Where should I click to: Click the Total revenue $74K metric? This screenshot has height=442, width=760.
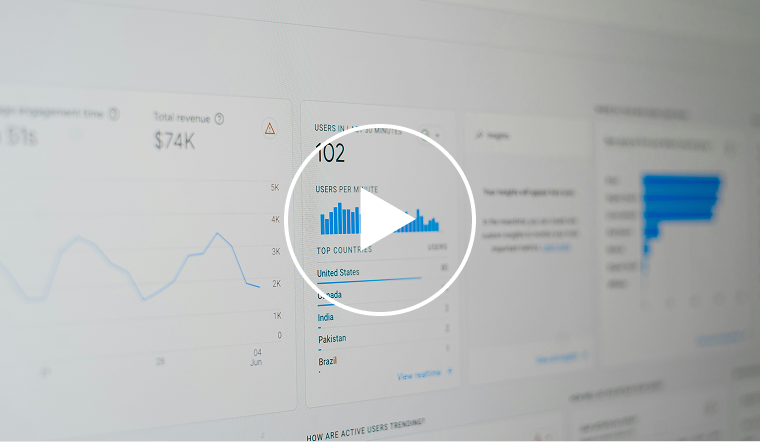[x=175, y=142]
